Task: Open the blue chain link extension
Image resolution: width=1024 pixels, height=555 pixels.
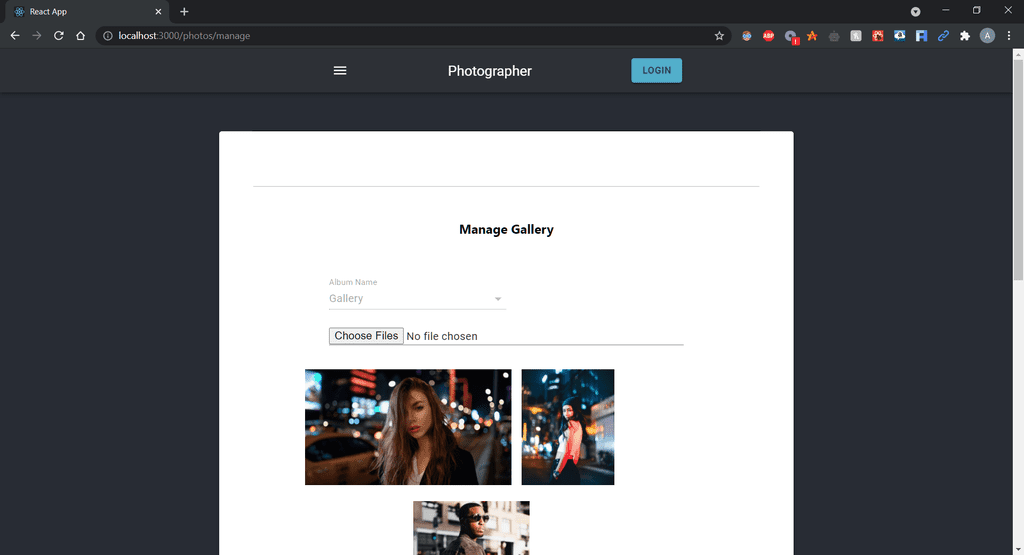Action: click(943, 36)
